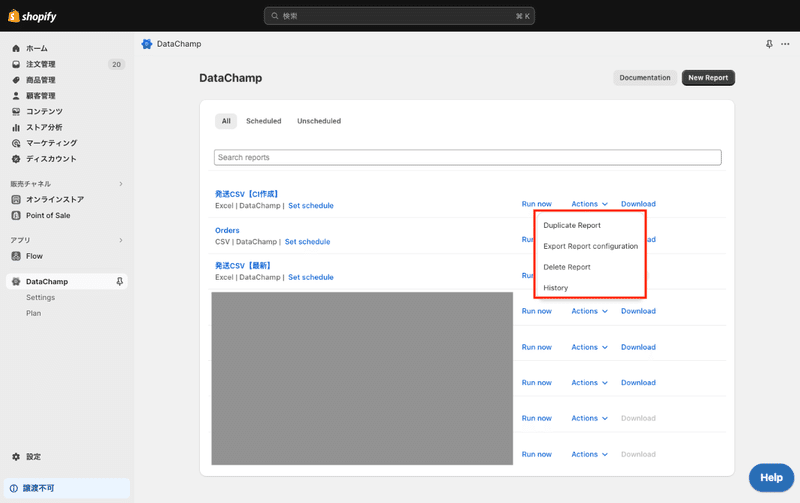Open the ホーム home icon in sidebar
This screenshot has height=503, width=800.
tap(16, 48)
